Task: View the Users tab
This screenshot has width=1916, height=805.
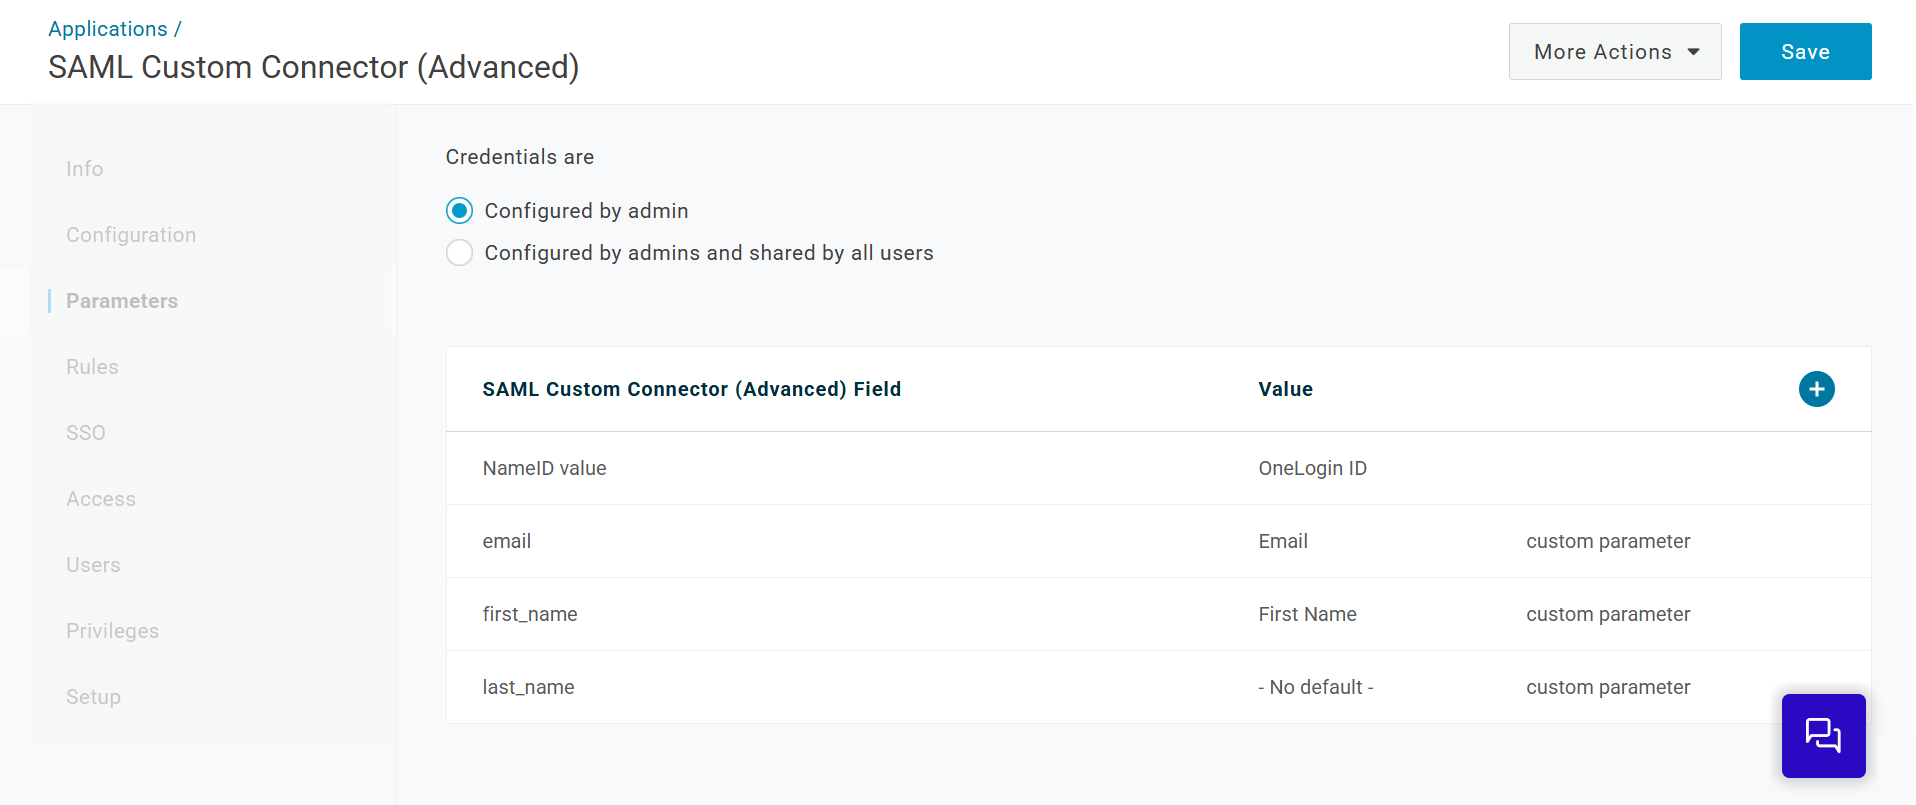Action: 93,565
